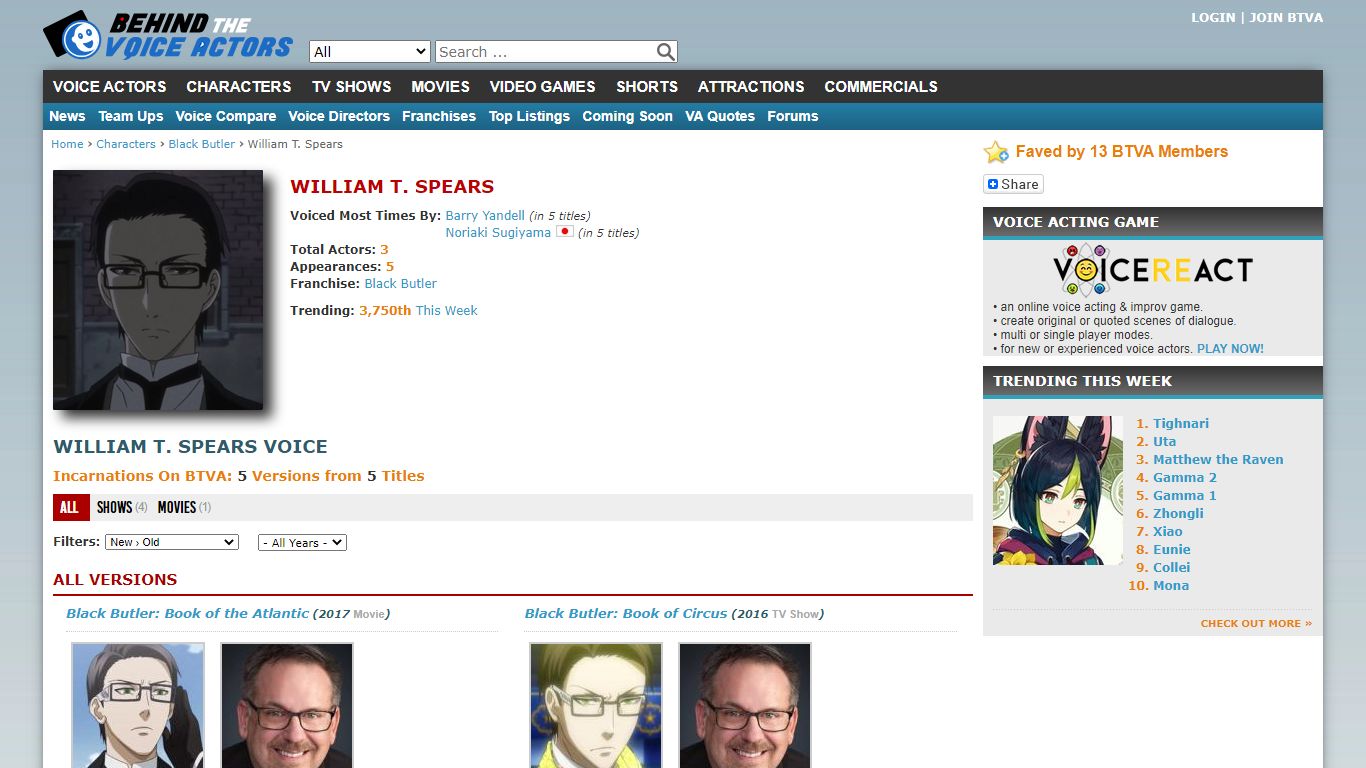The width and height of the screenshot is (1366, 768).
Task: Open Forums in the sub-navigation
Action: [x=793, y=116]
